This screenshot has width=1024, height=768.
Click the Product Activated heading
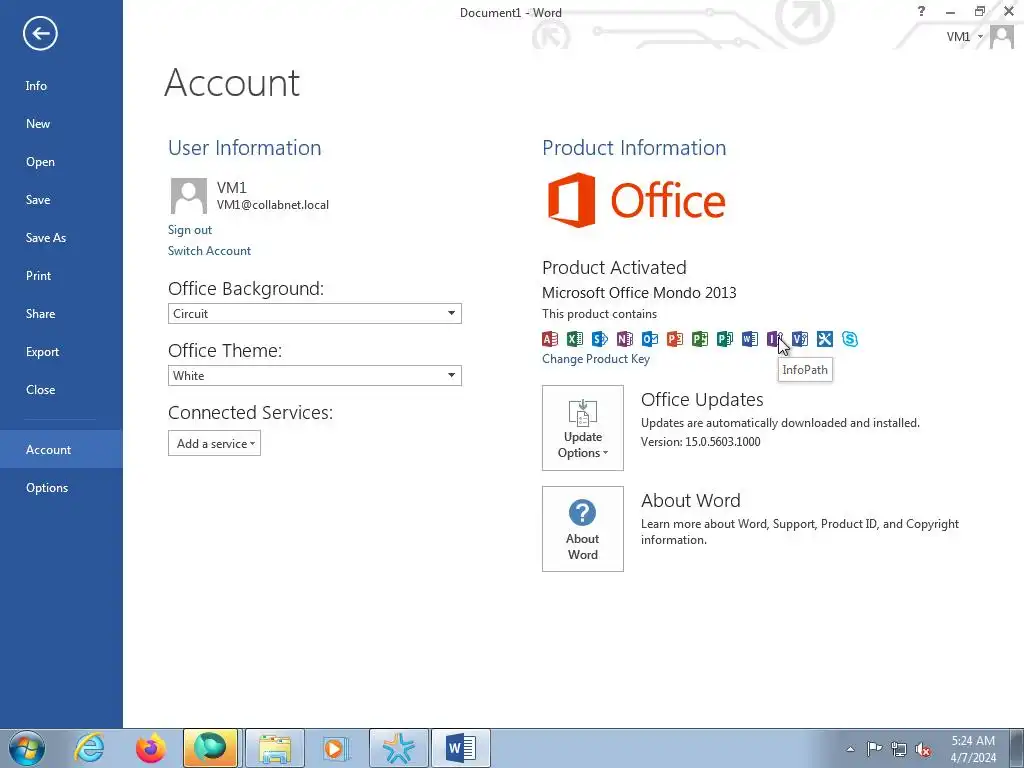click(614, 267)
